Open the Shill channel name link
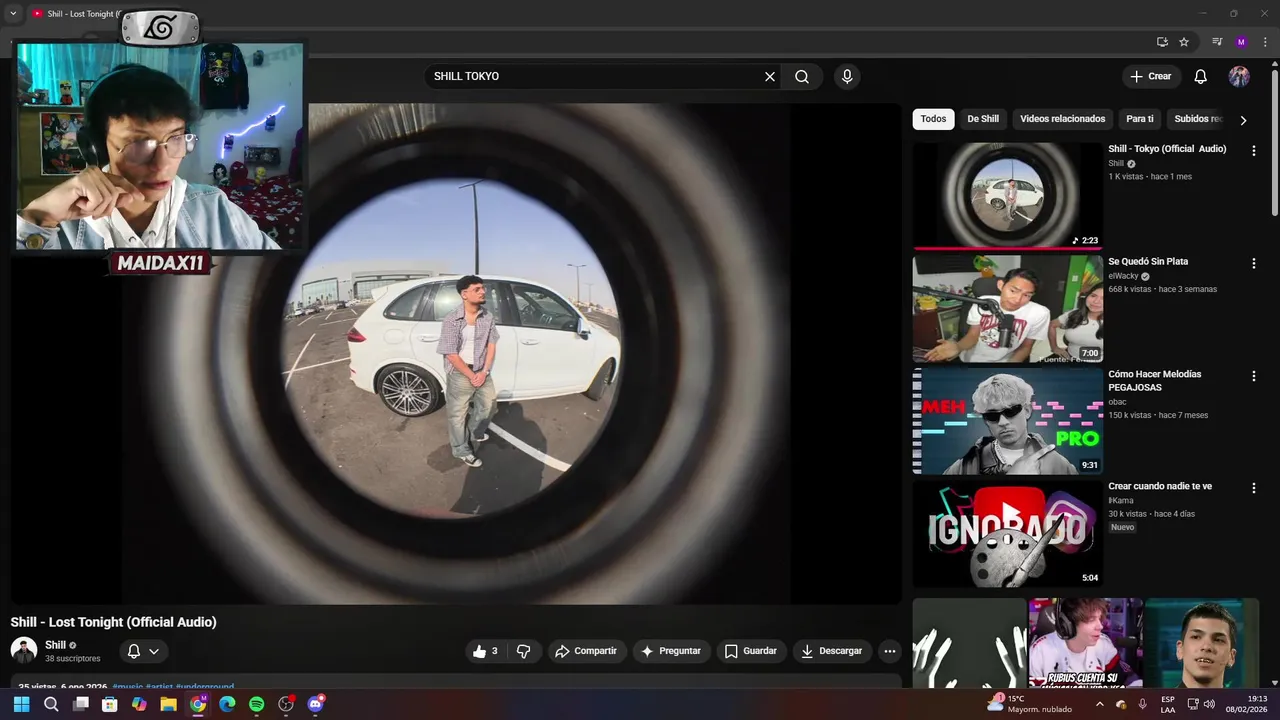 click(x=55, y=645)
